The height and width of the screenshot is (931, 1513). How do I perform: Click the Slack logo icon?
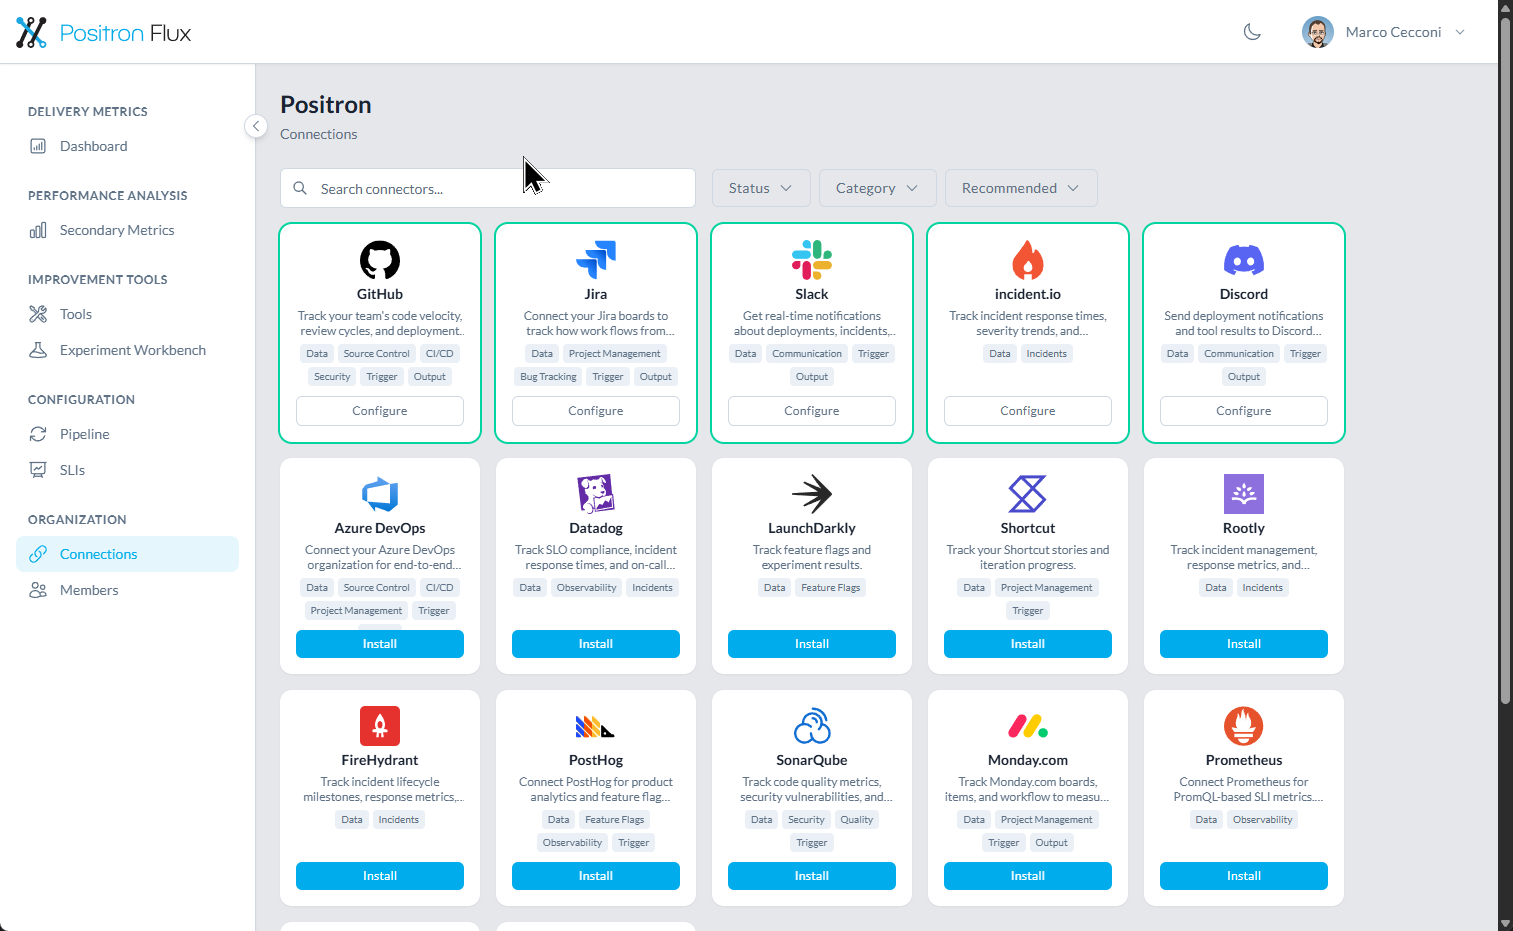point(812,260)
